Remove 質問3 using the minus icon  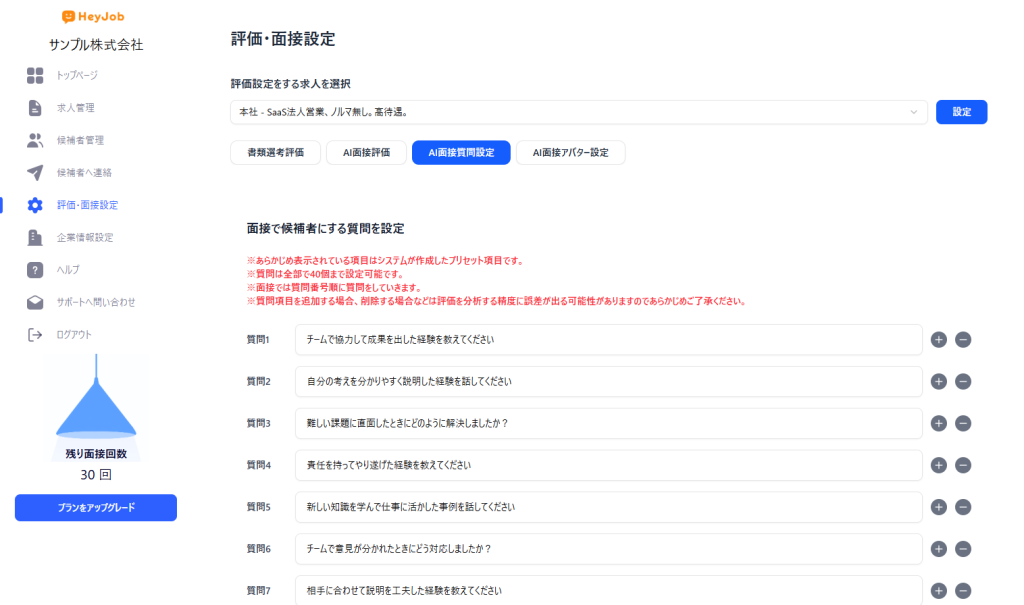pos(963,423)
